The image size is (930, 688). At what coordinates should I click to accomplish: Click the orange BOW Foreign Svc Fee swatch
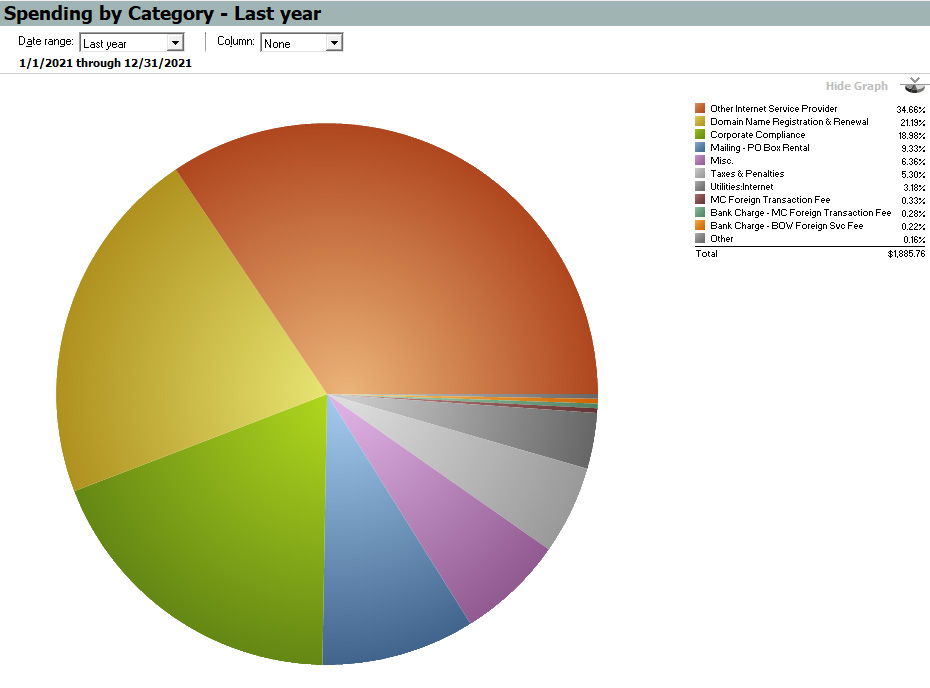click(x=701, y=225)
